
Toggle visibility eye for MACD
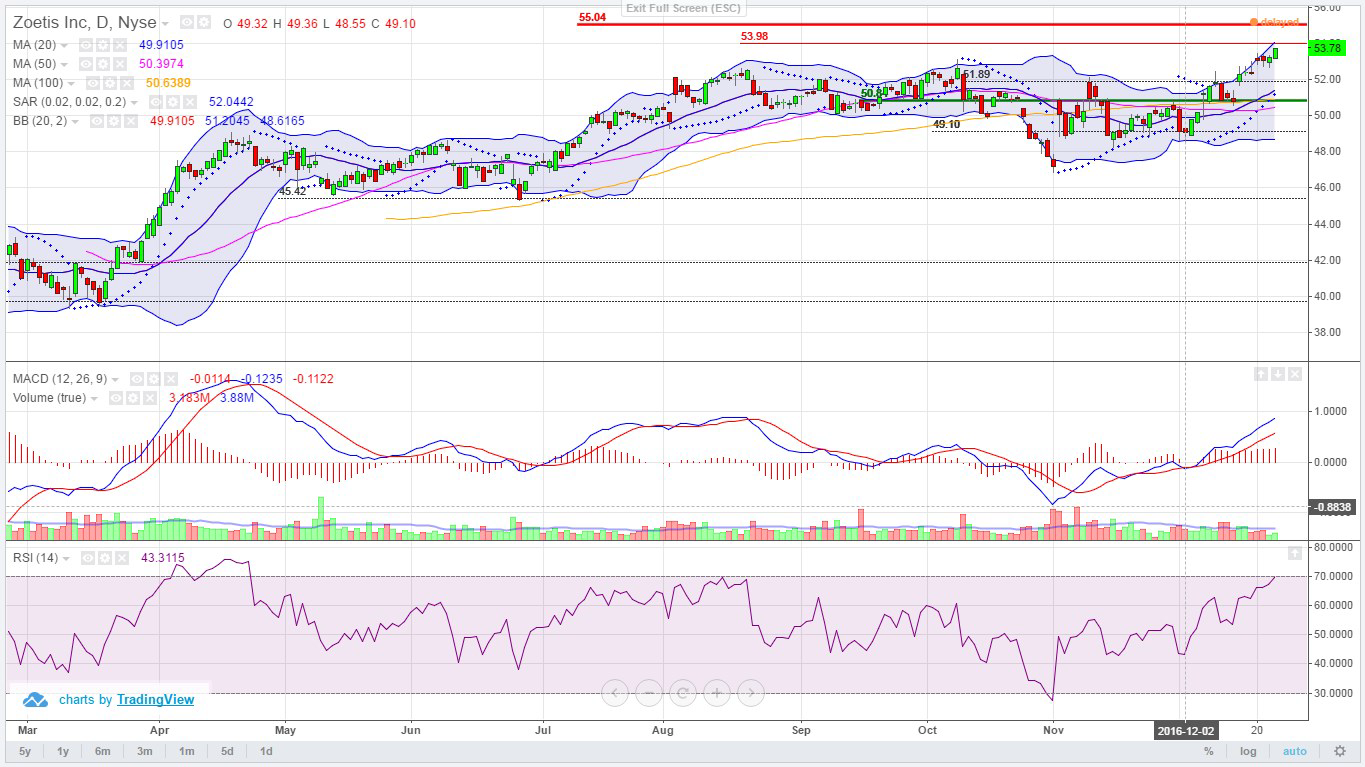(x=137, y=379)
